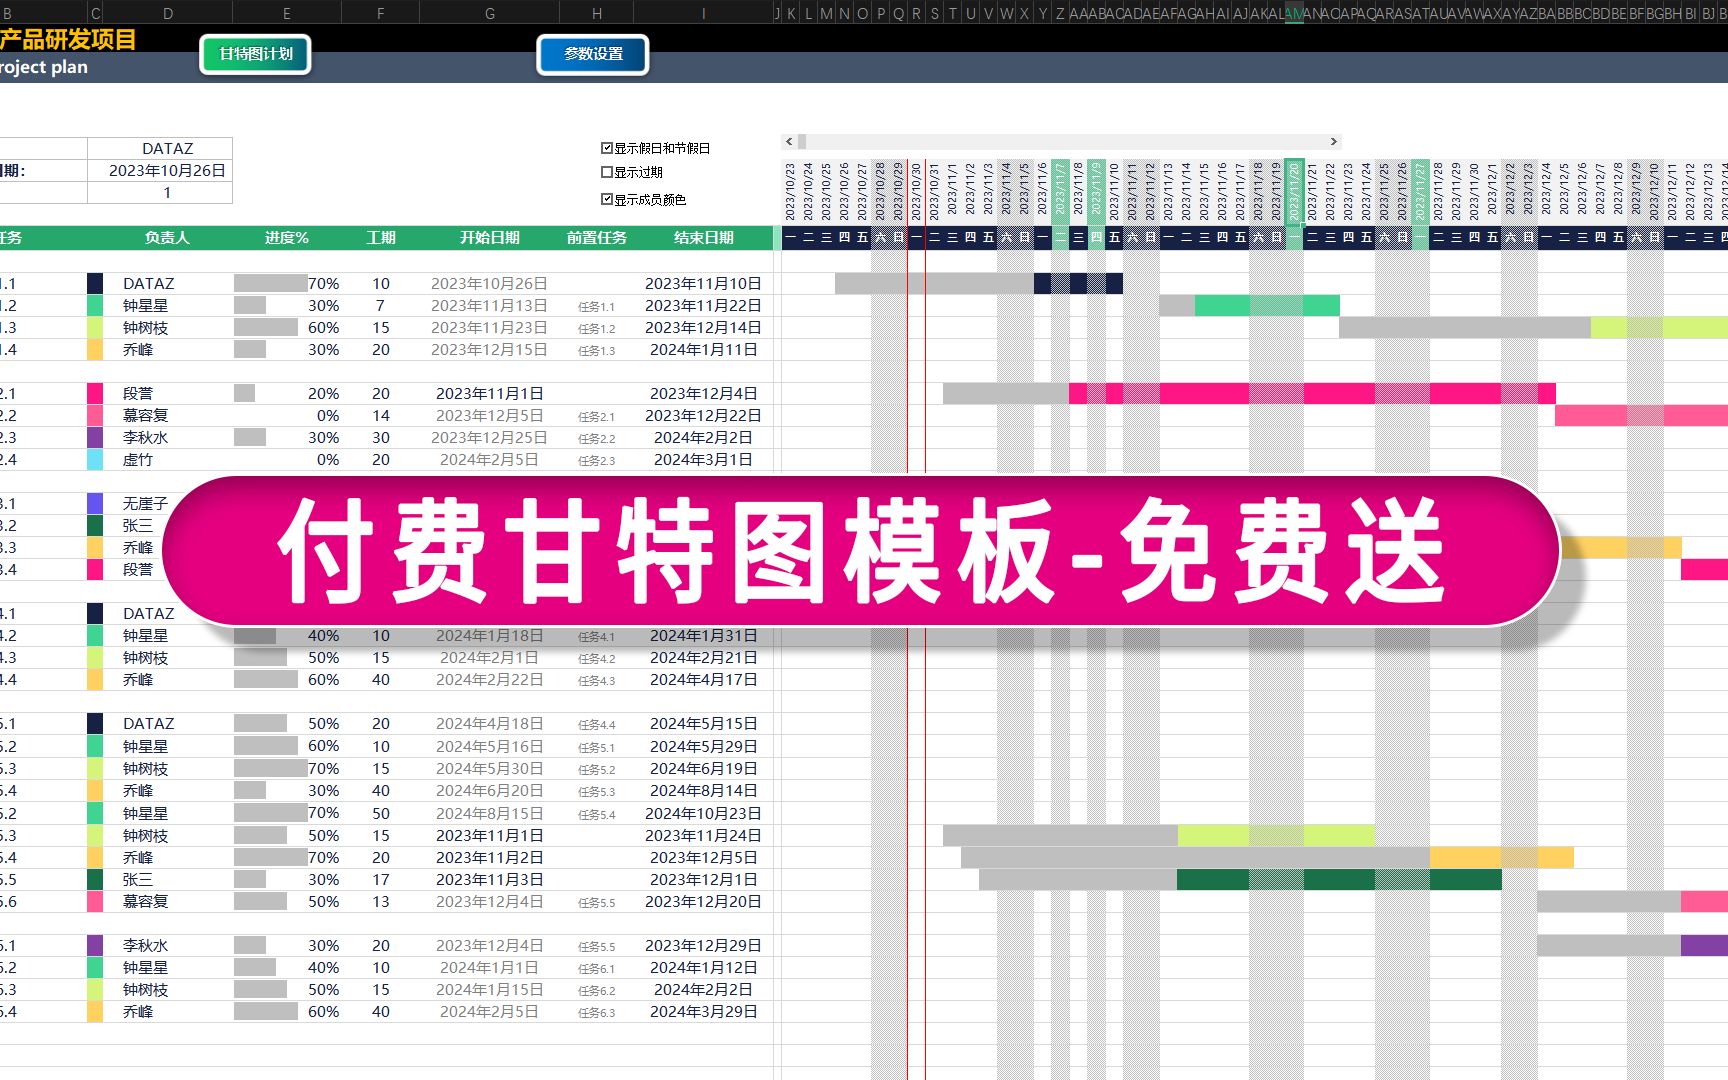Click the highlighted 2023/11/7 date header

click(1060, 191)
